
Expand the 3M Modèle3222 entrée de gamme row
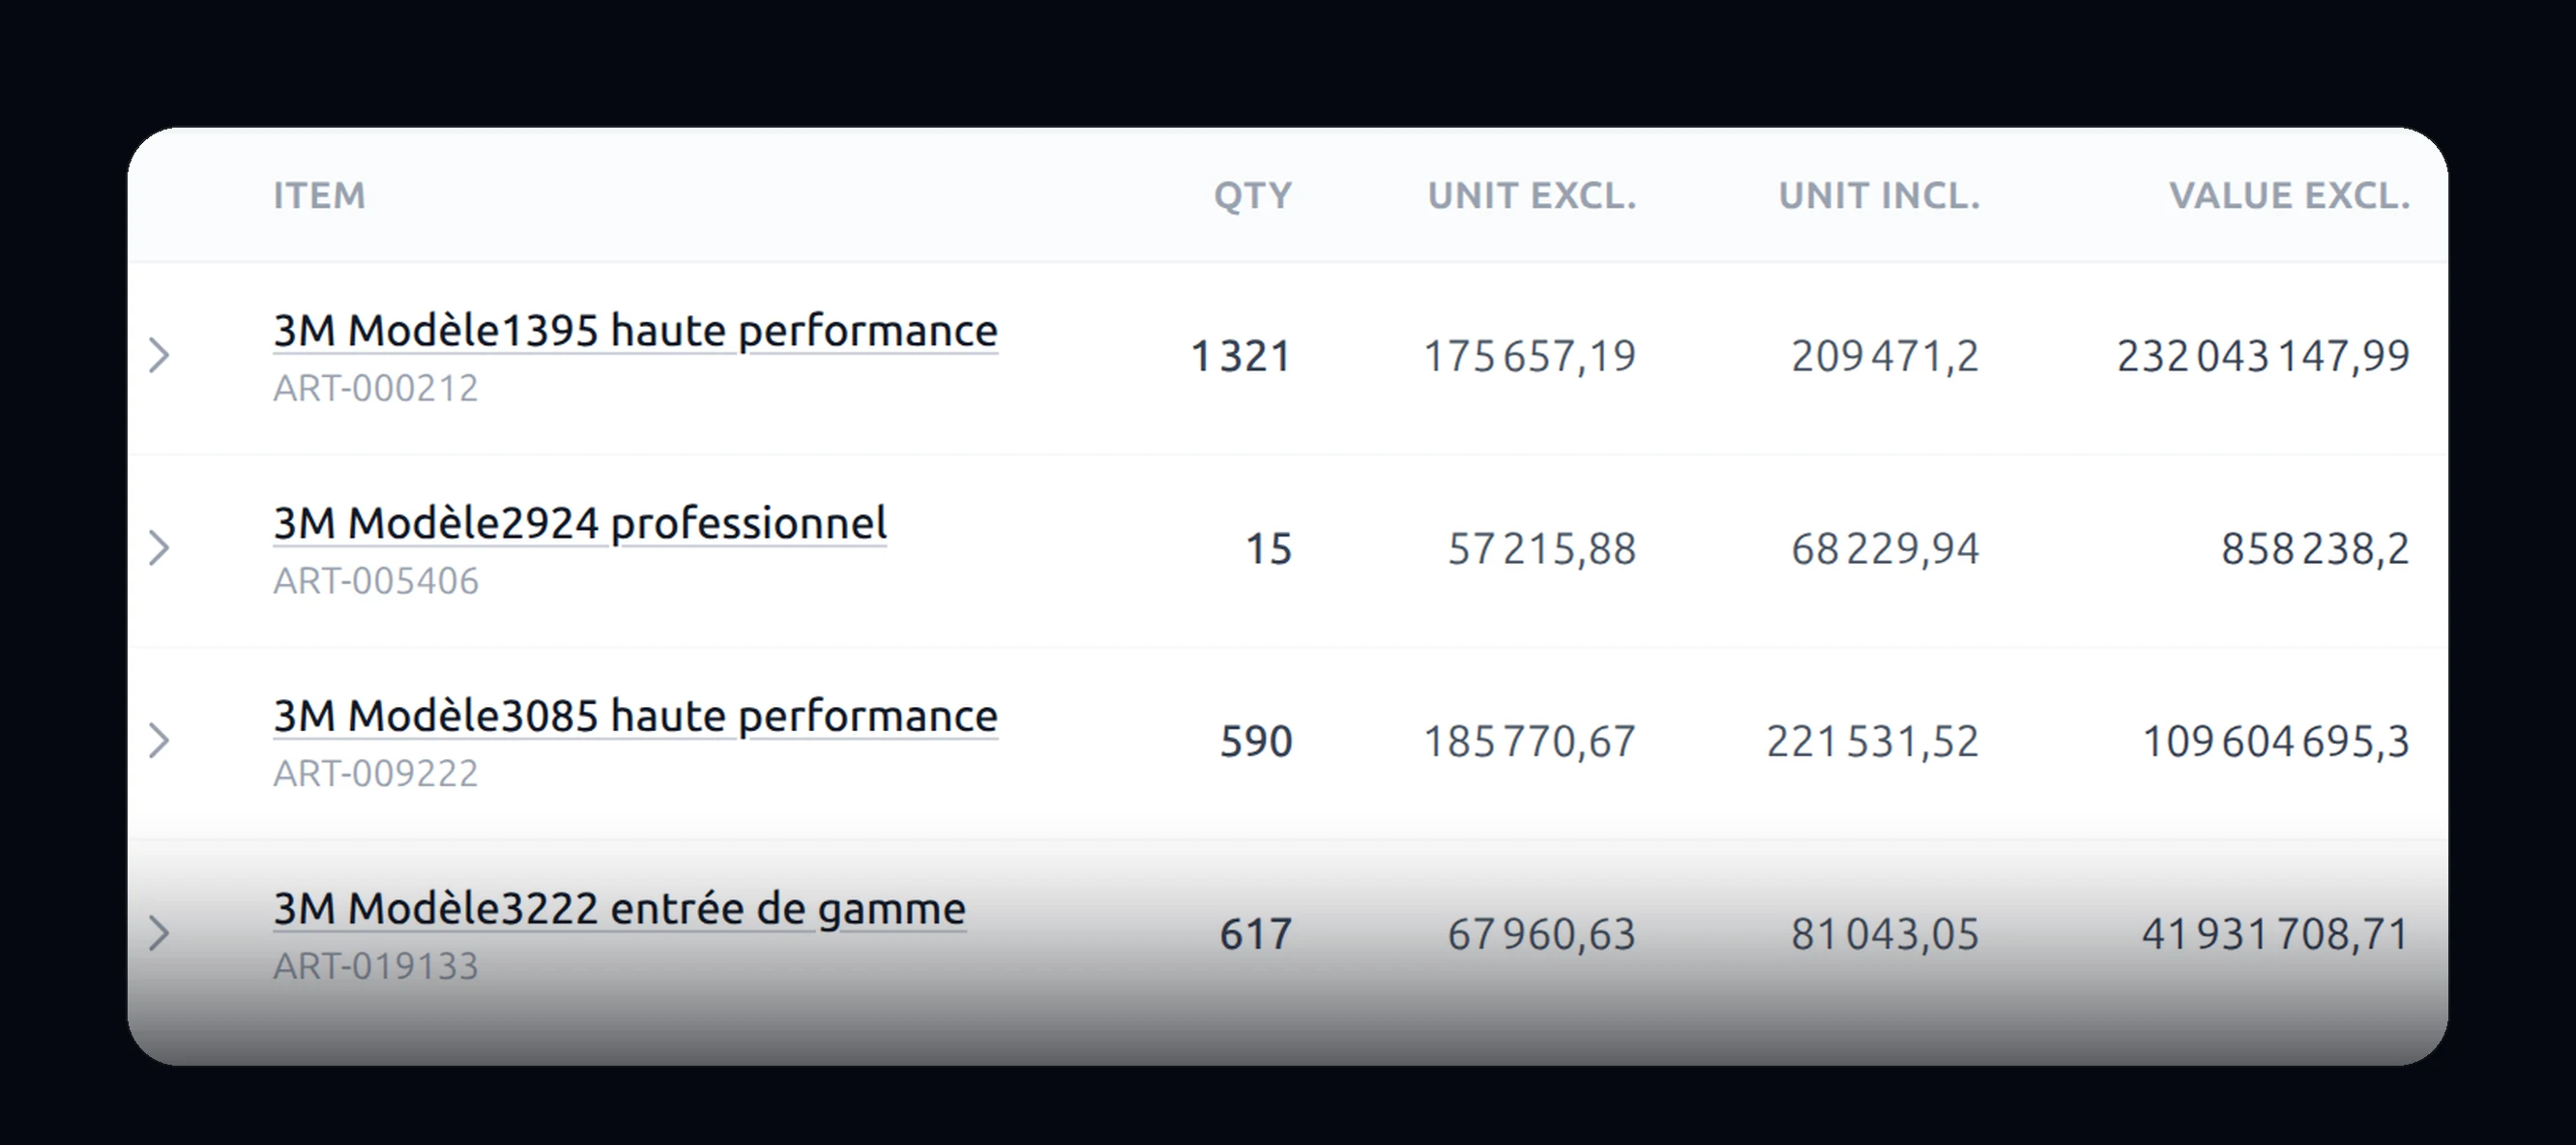(159, 934)
